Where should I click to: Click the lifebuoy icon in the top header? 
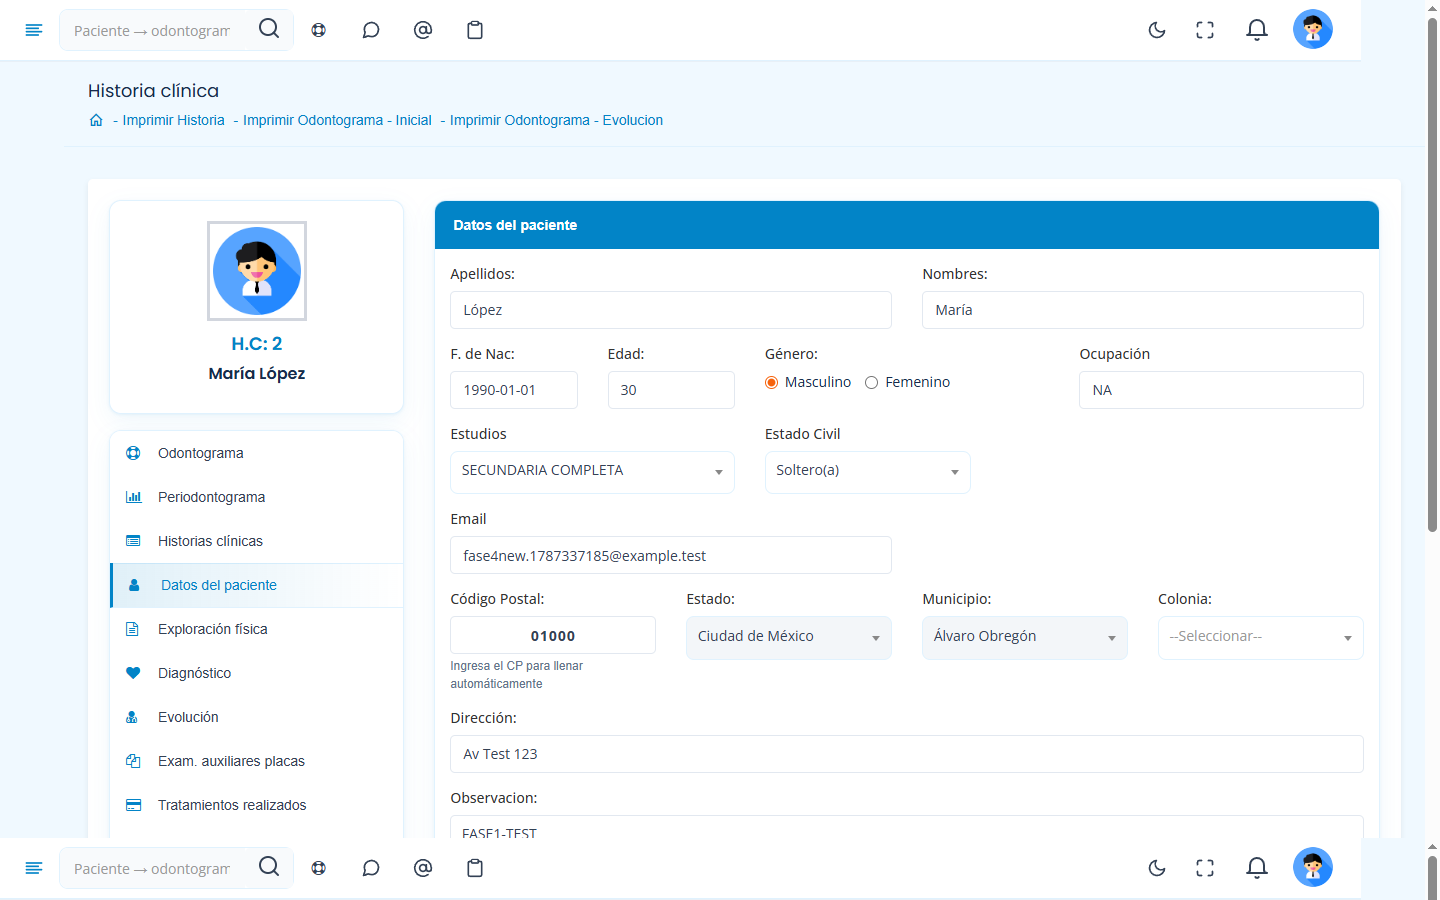click(x=319, y=30)
